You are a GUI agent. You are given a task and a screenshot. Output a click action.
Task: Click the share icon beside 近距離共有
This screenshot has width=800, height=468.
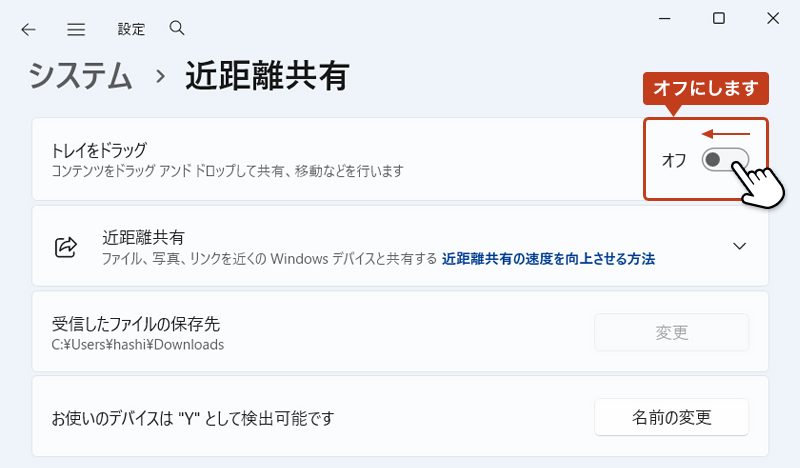(66, 246)
